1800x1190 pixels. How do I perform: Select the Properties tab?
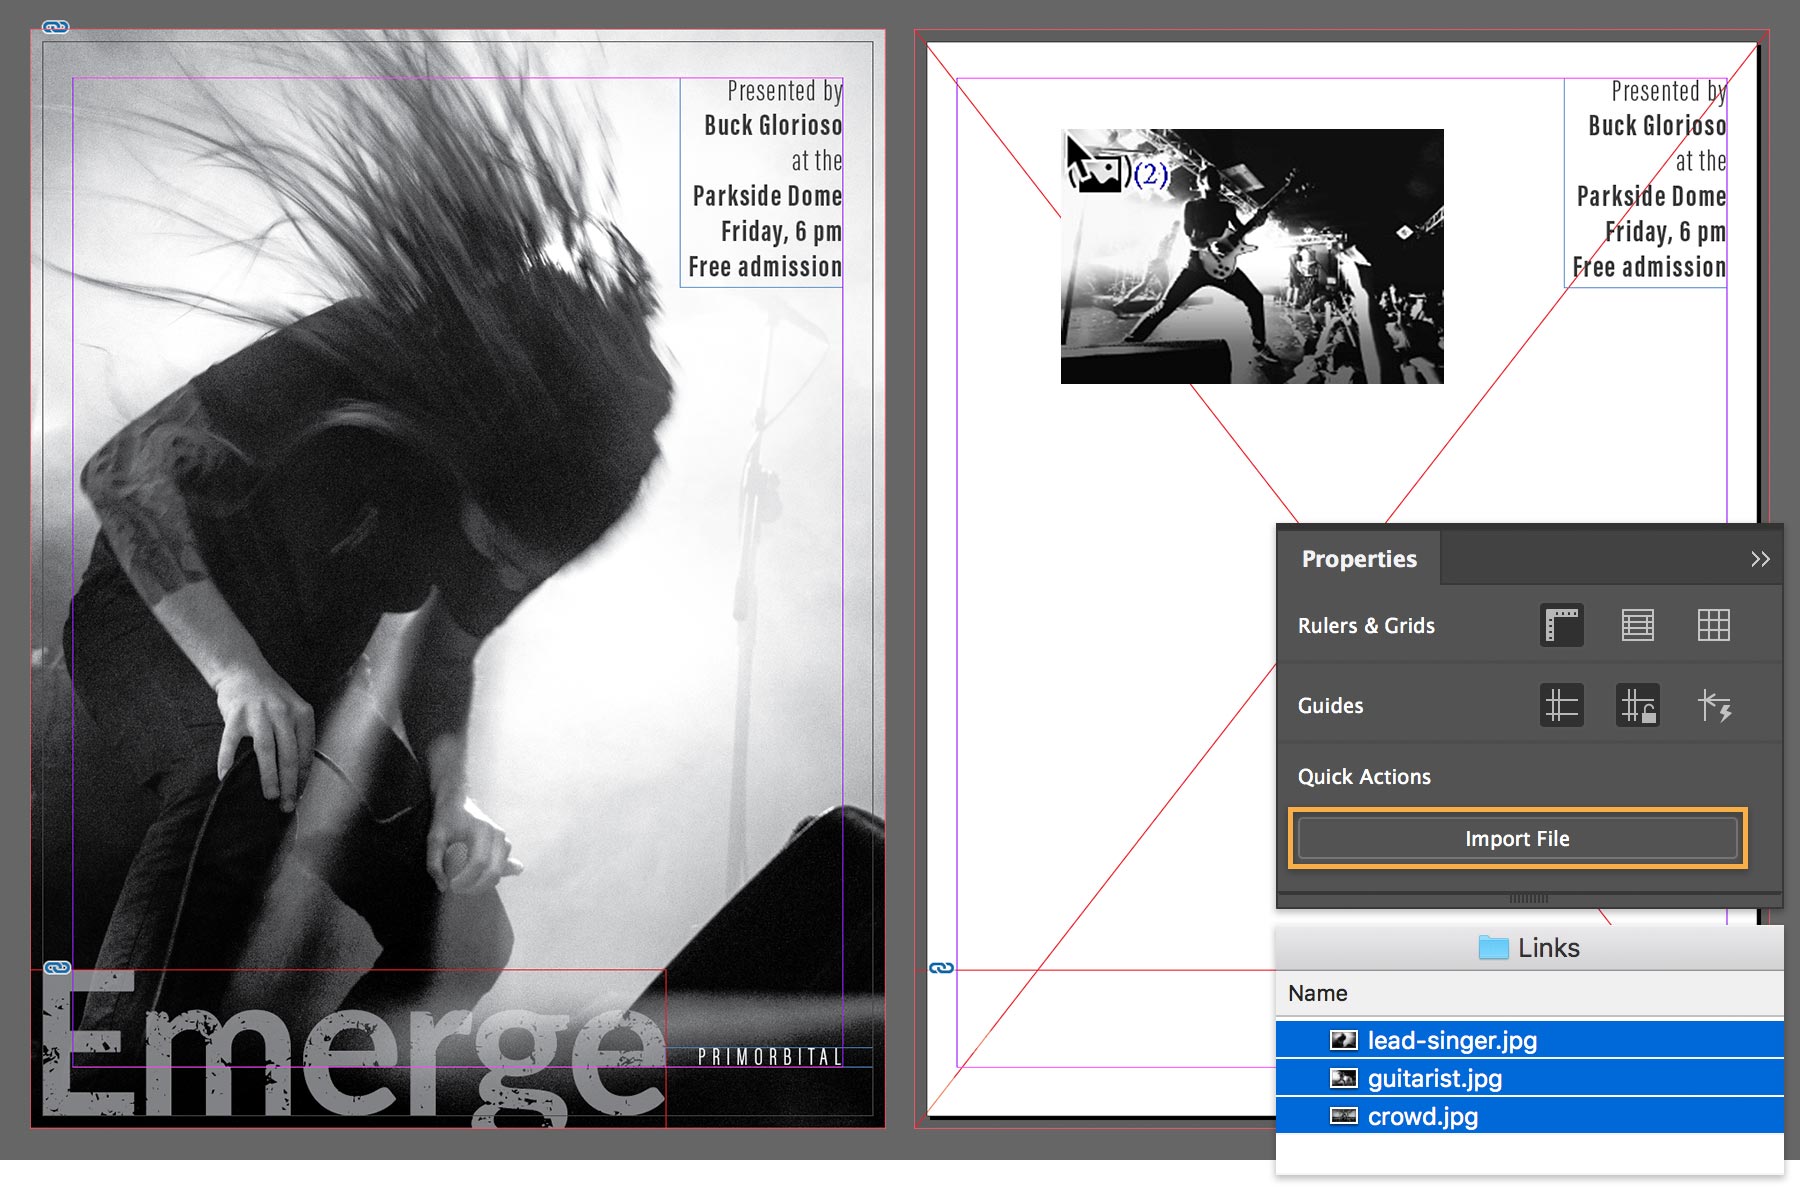click(1358, 559)
